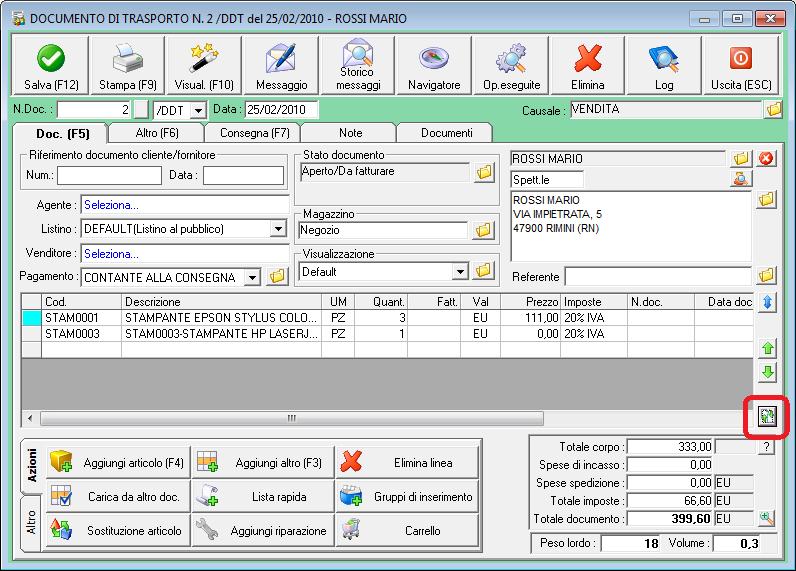796x571 pixels.
Task: Expand the Visualizzazione Default dropdown
Action: click(x=460, y=271)
